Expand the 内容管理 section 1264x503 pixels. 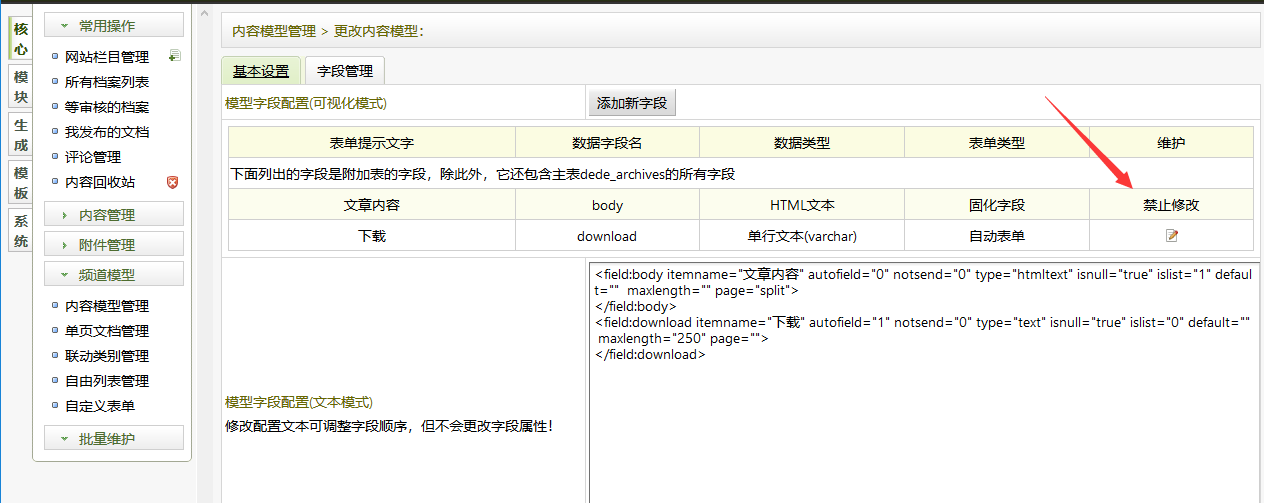pyautogui.click(x=113, y=214)
